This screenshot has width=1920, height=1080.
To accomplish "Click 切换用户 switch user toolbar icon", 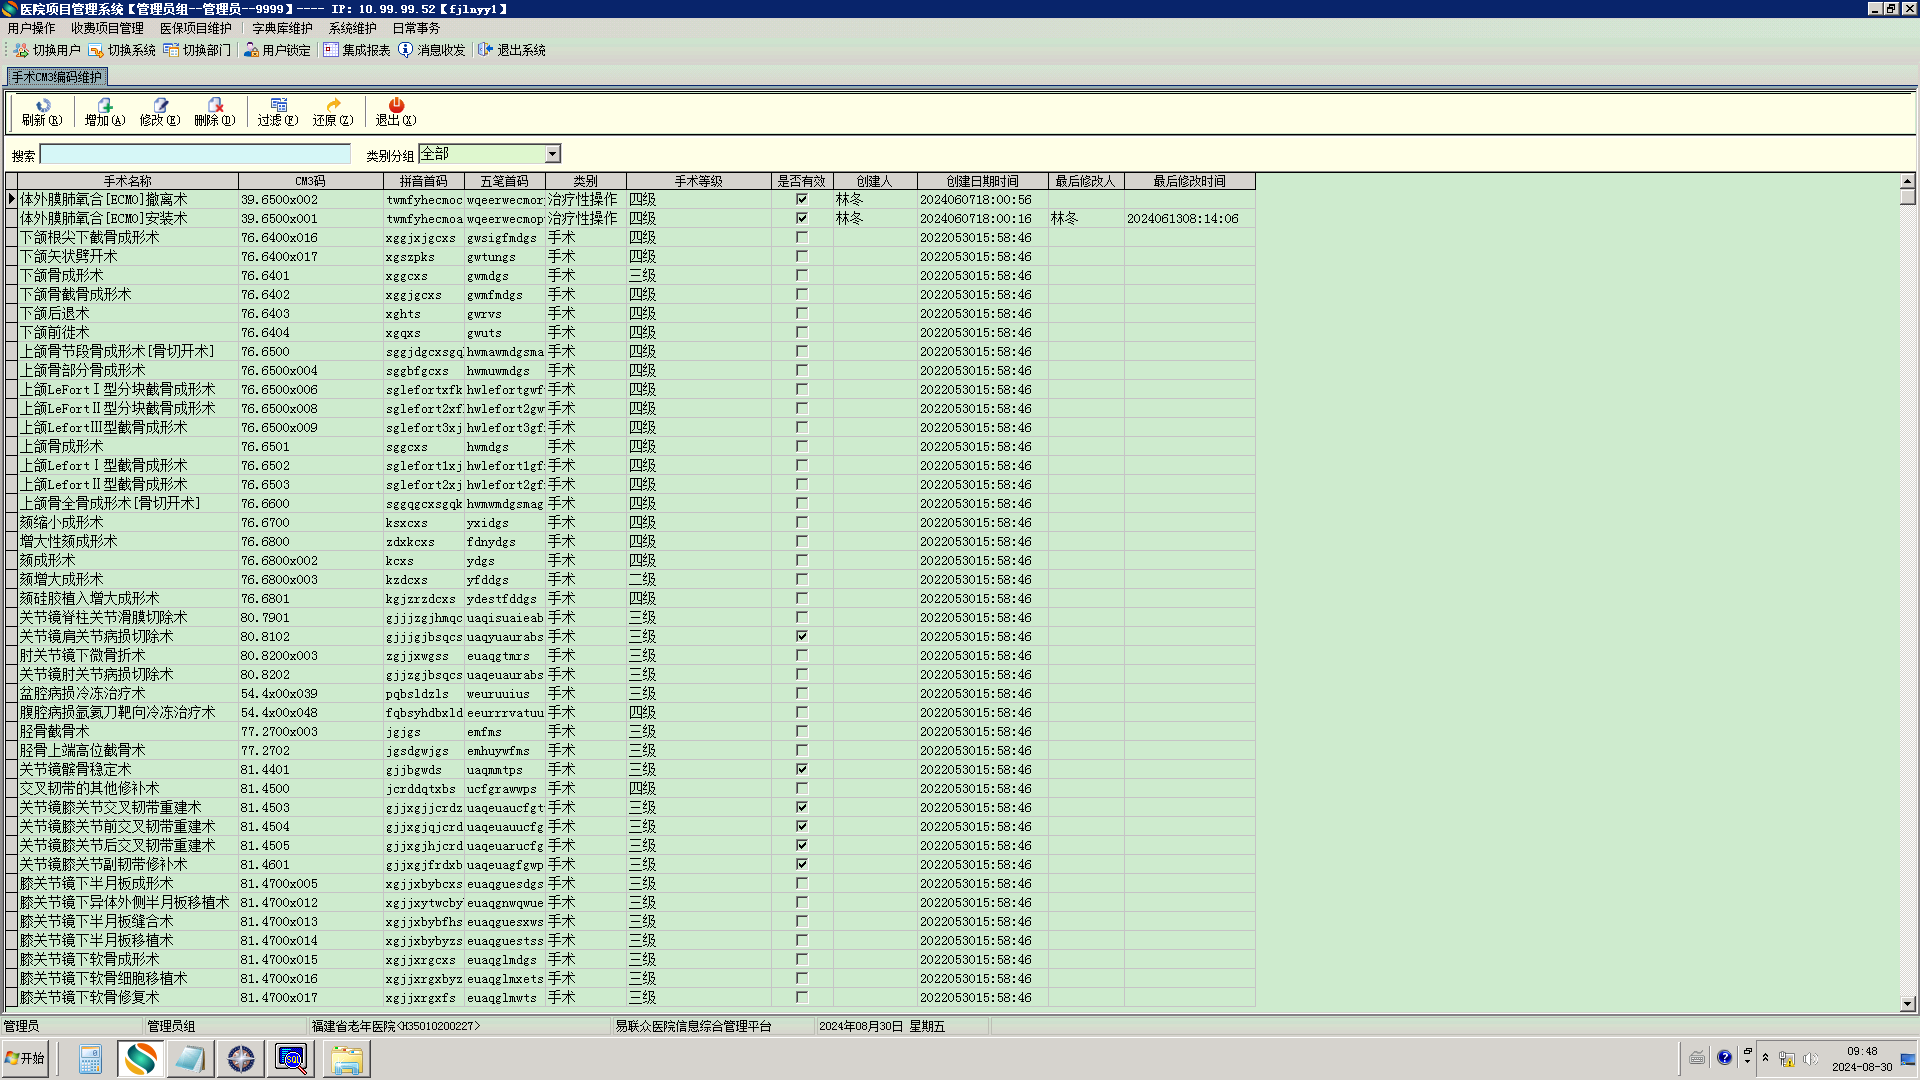I will (46, 50).
